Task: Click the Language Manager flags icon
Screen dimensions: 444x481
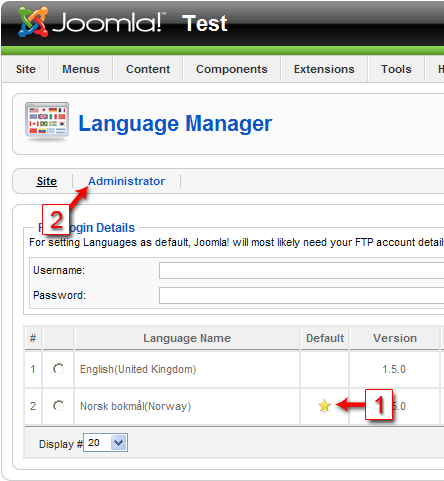Action: pyautogui.click(x=47, y=121)
